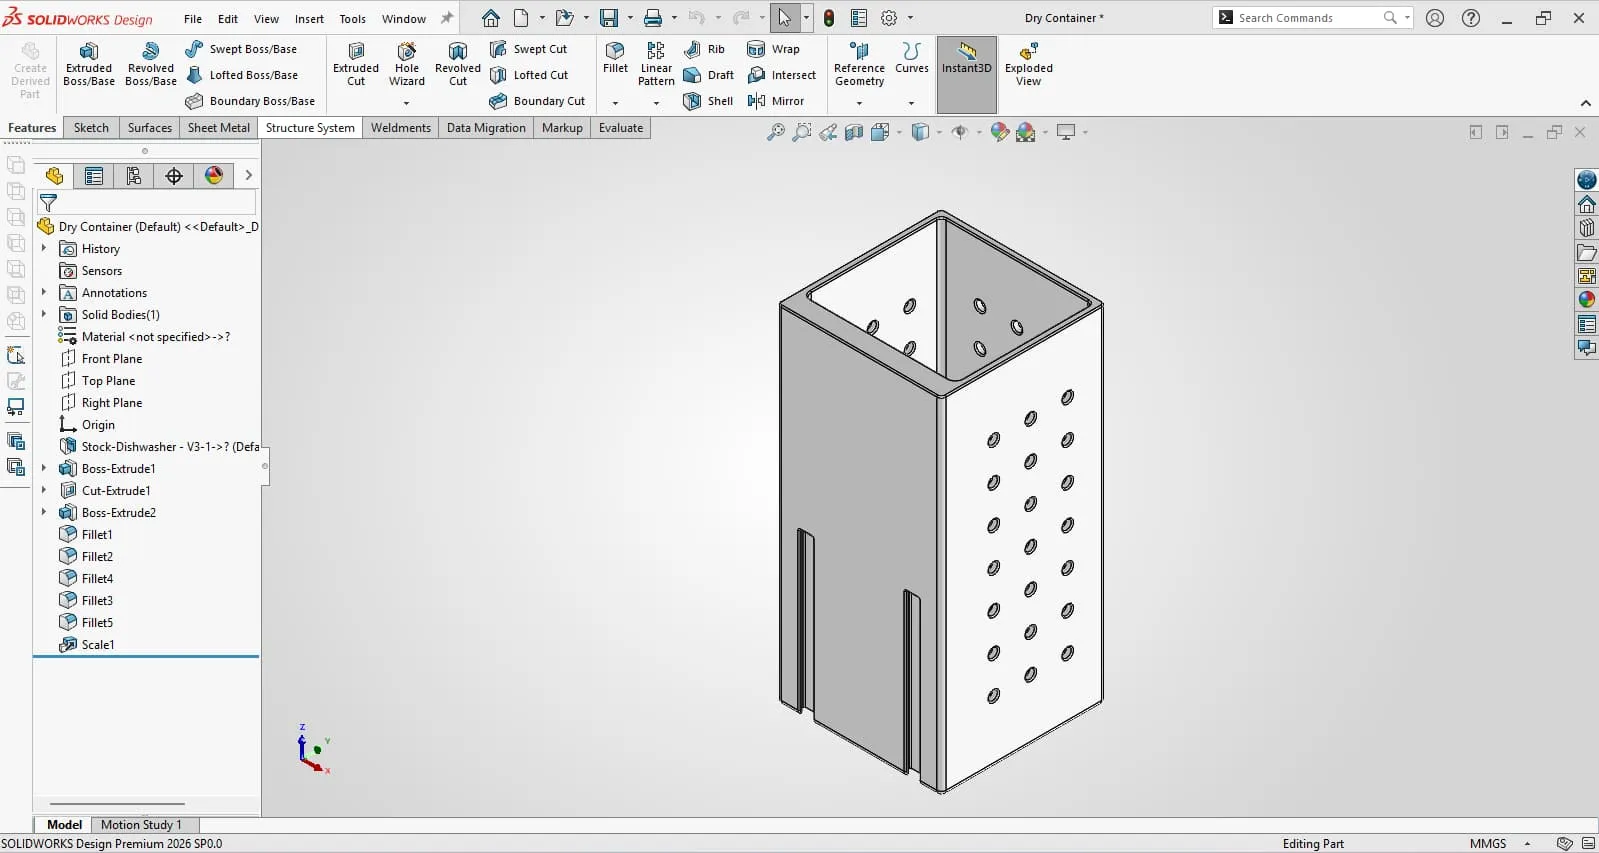This screenshot has height=853, width=1599.
Task: Click the Rebuild traffic light icon
Action: pyautogui.click(x=829, y=18)
